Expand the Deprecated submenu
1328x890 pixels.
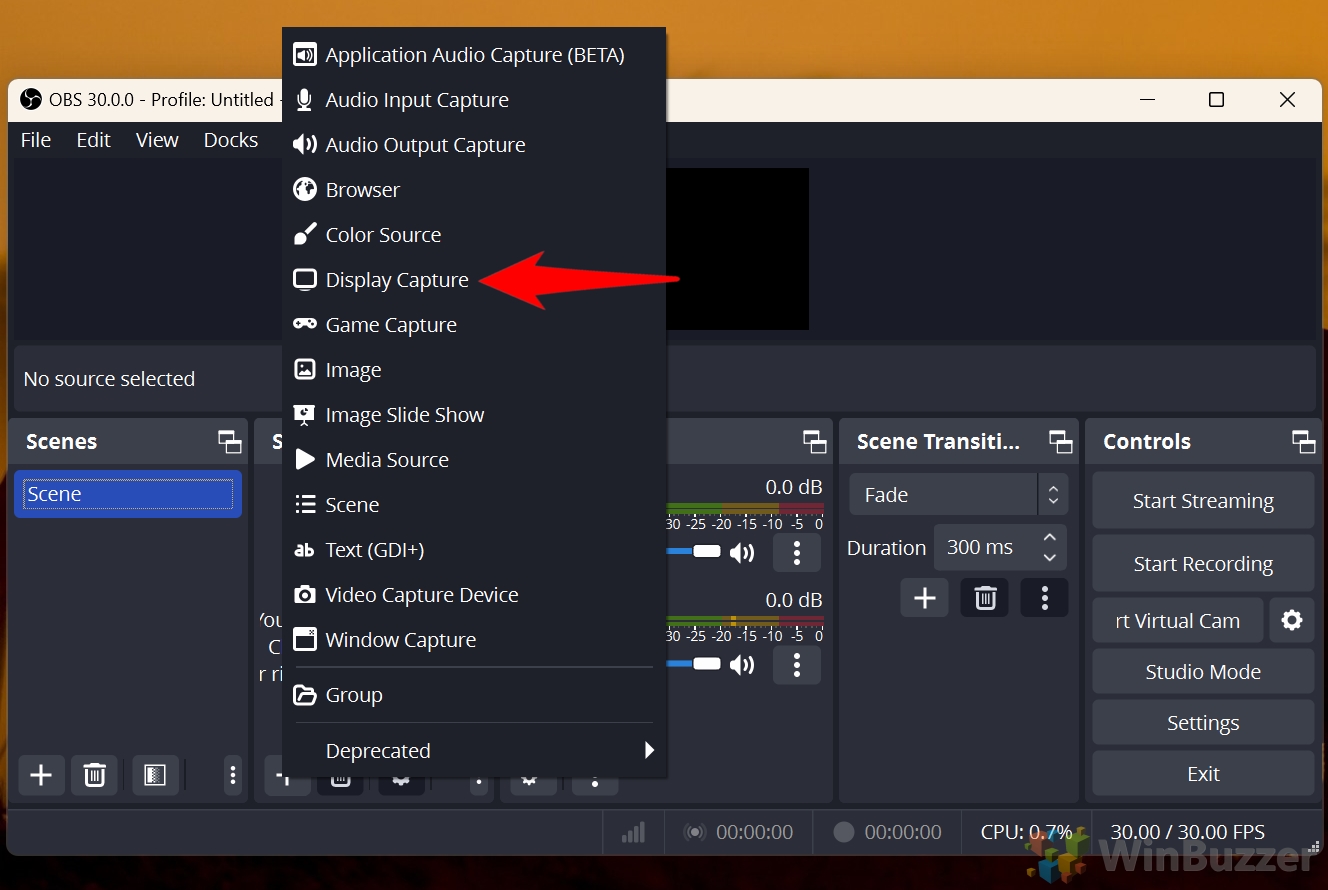coord(474,751)
